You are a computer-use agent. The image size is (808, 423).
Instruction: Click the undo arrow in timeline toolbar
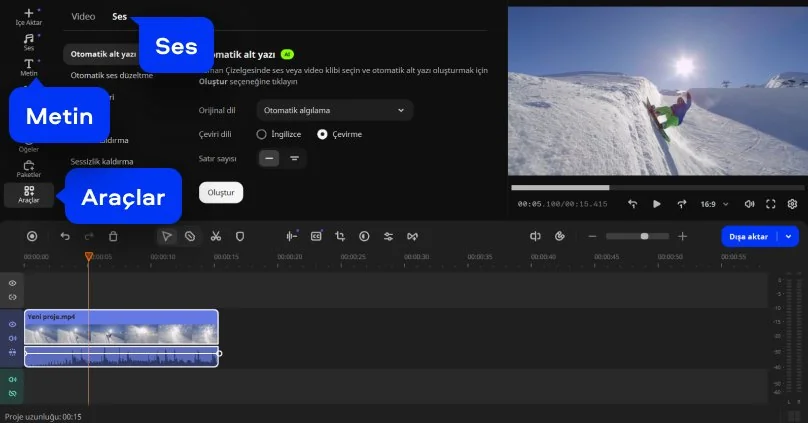[x=65, y=236]
